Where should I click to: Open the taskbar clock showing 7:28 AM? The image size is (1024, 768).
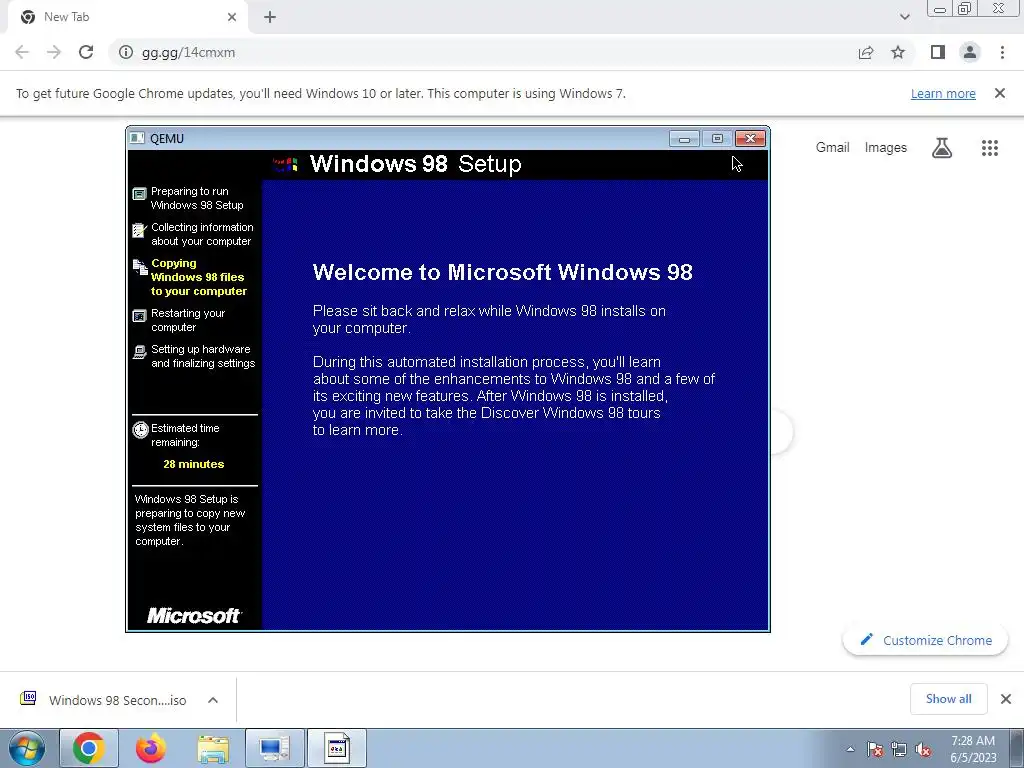pyautogui.click(x=973, y=749)
